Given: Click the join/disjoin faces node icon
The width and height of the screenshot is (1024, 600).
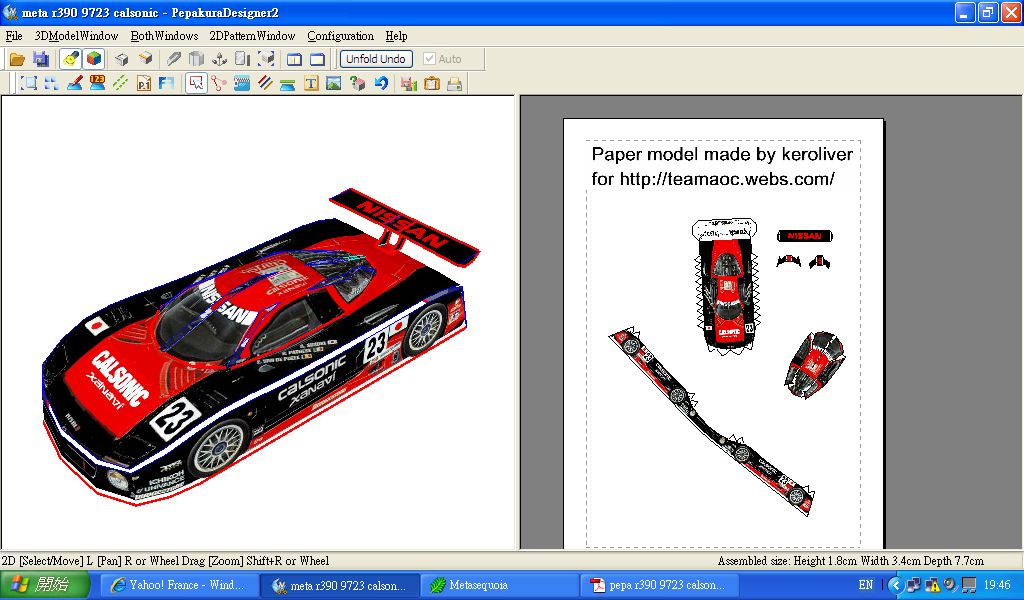Looking at the screenshot, I should [218, 84].
